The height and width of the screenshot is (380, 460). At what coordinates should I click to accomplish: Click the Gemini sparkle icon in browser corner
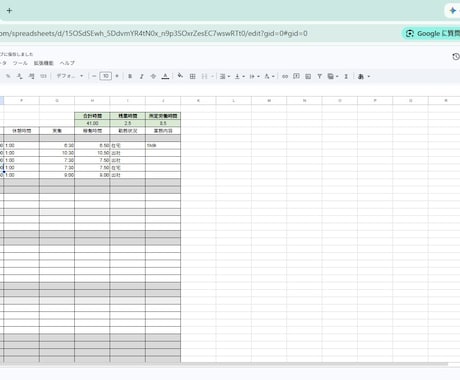pyautogui.click(x=453, y=11)
